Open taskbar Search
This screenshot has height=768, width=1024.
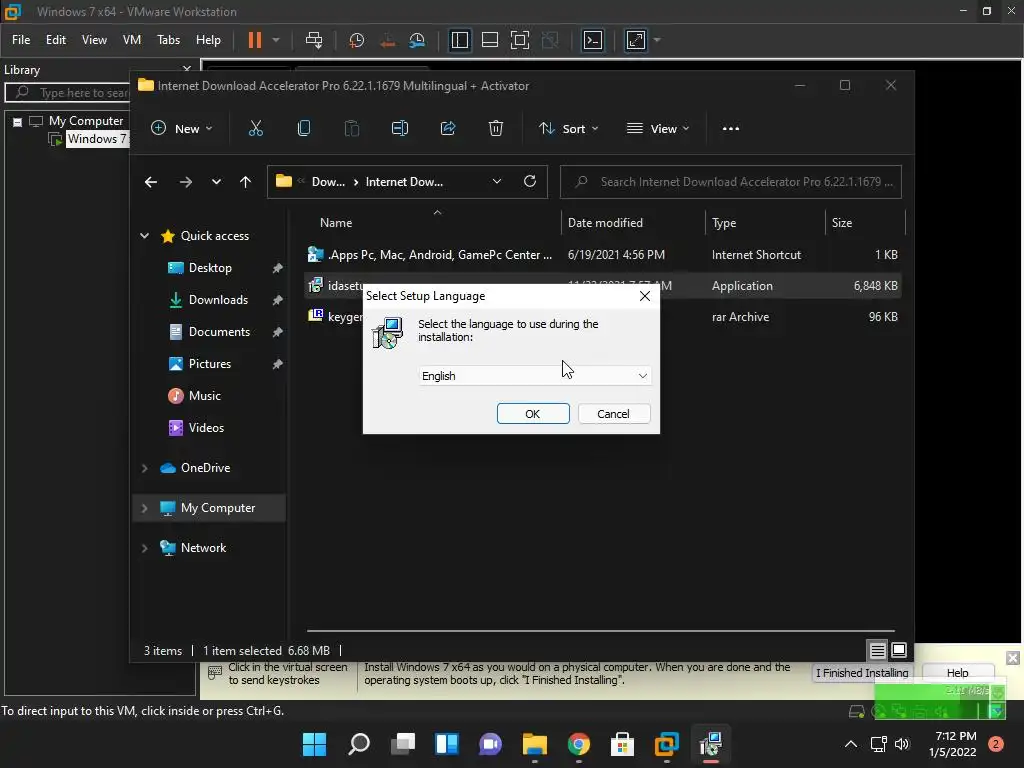coord(359,744)
